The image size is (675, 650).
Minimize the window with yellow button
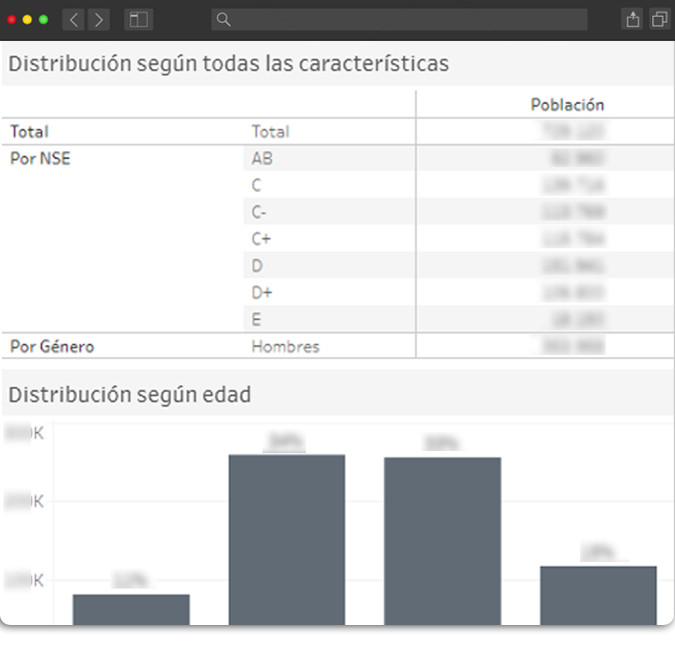coord(27,19)
